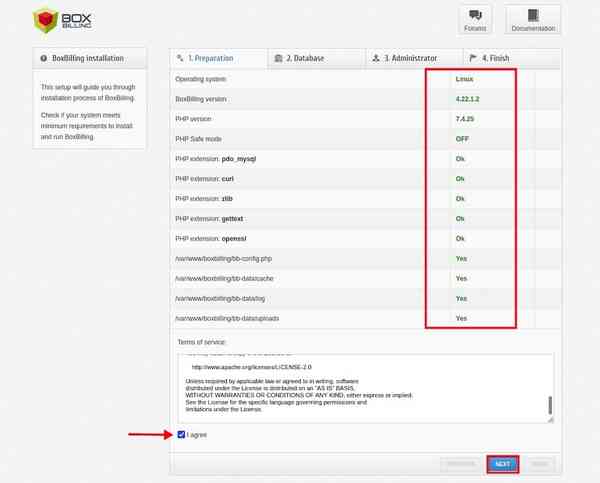600x483 pixels.
Task: Click the pdo_mysql extension row label
Action: click(x=215, y=159)
